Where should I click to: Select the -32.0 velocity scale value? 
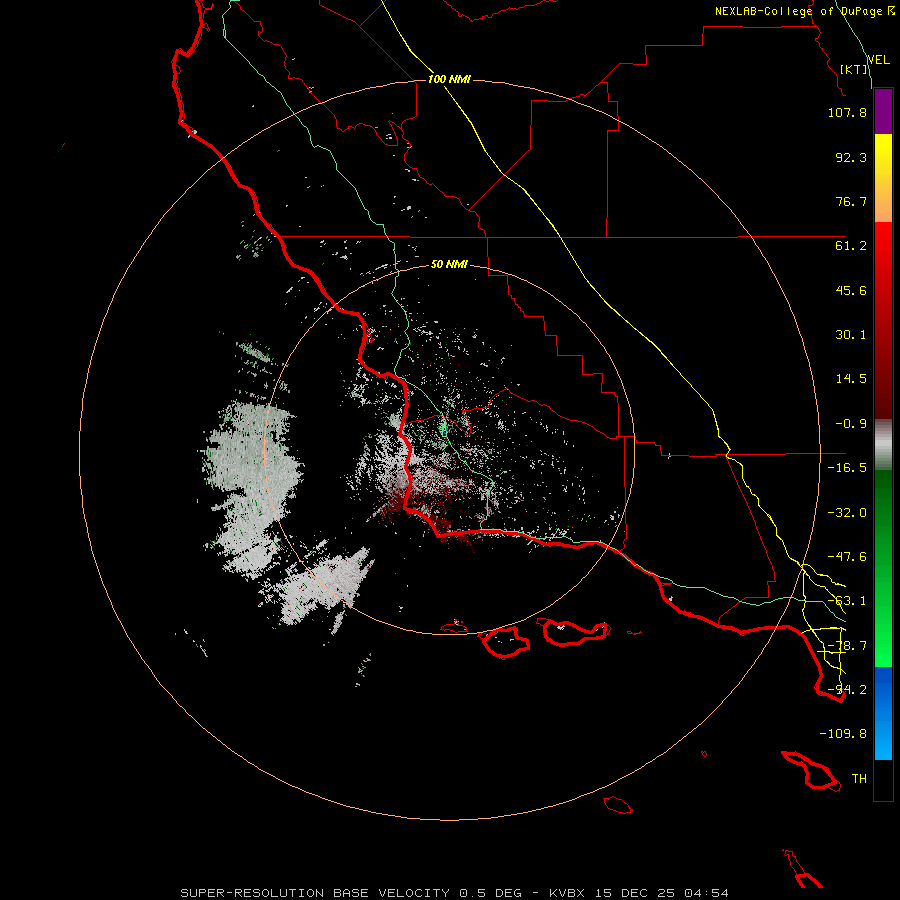coord(847,513)
